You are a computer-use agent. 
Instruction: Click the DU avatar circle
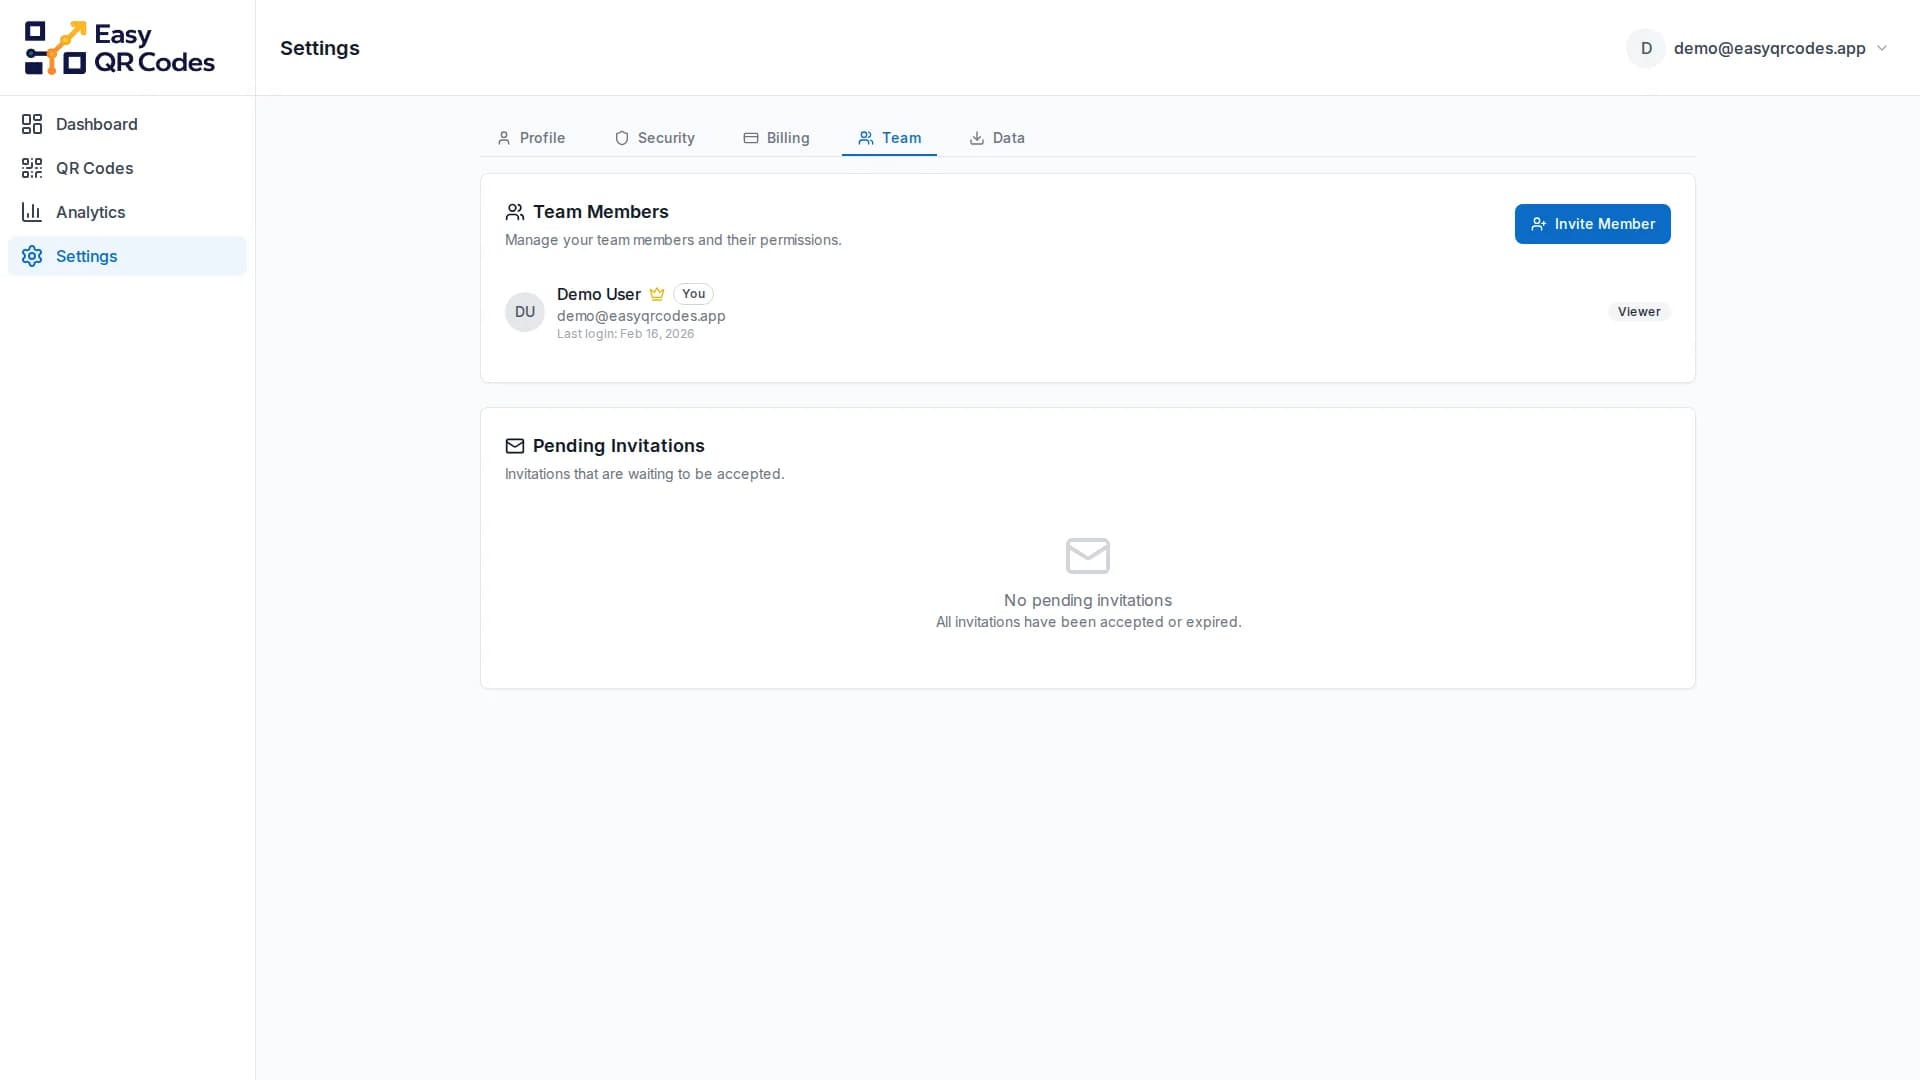[525, 312]
